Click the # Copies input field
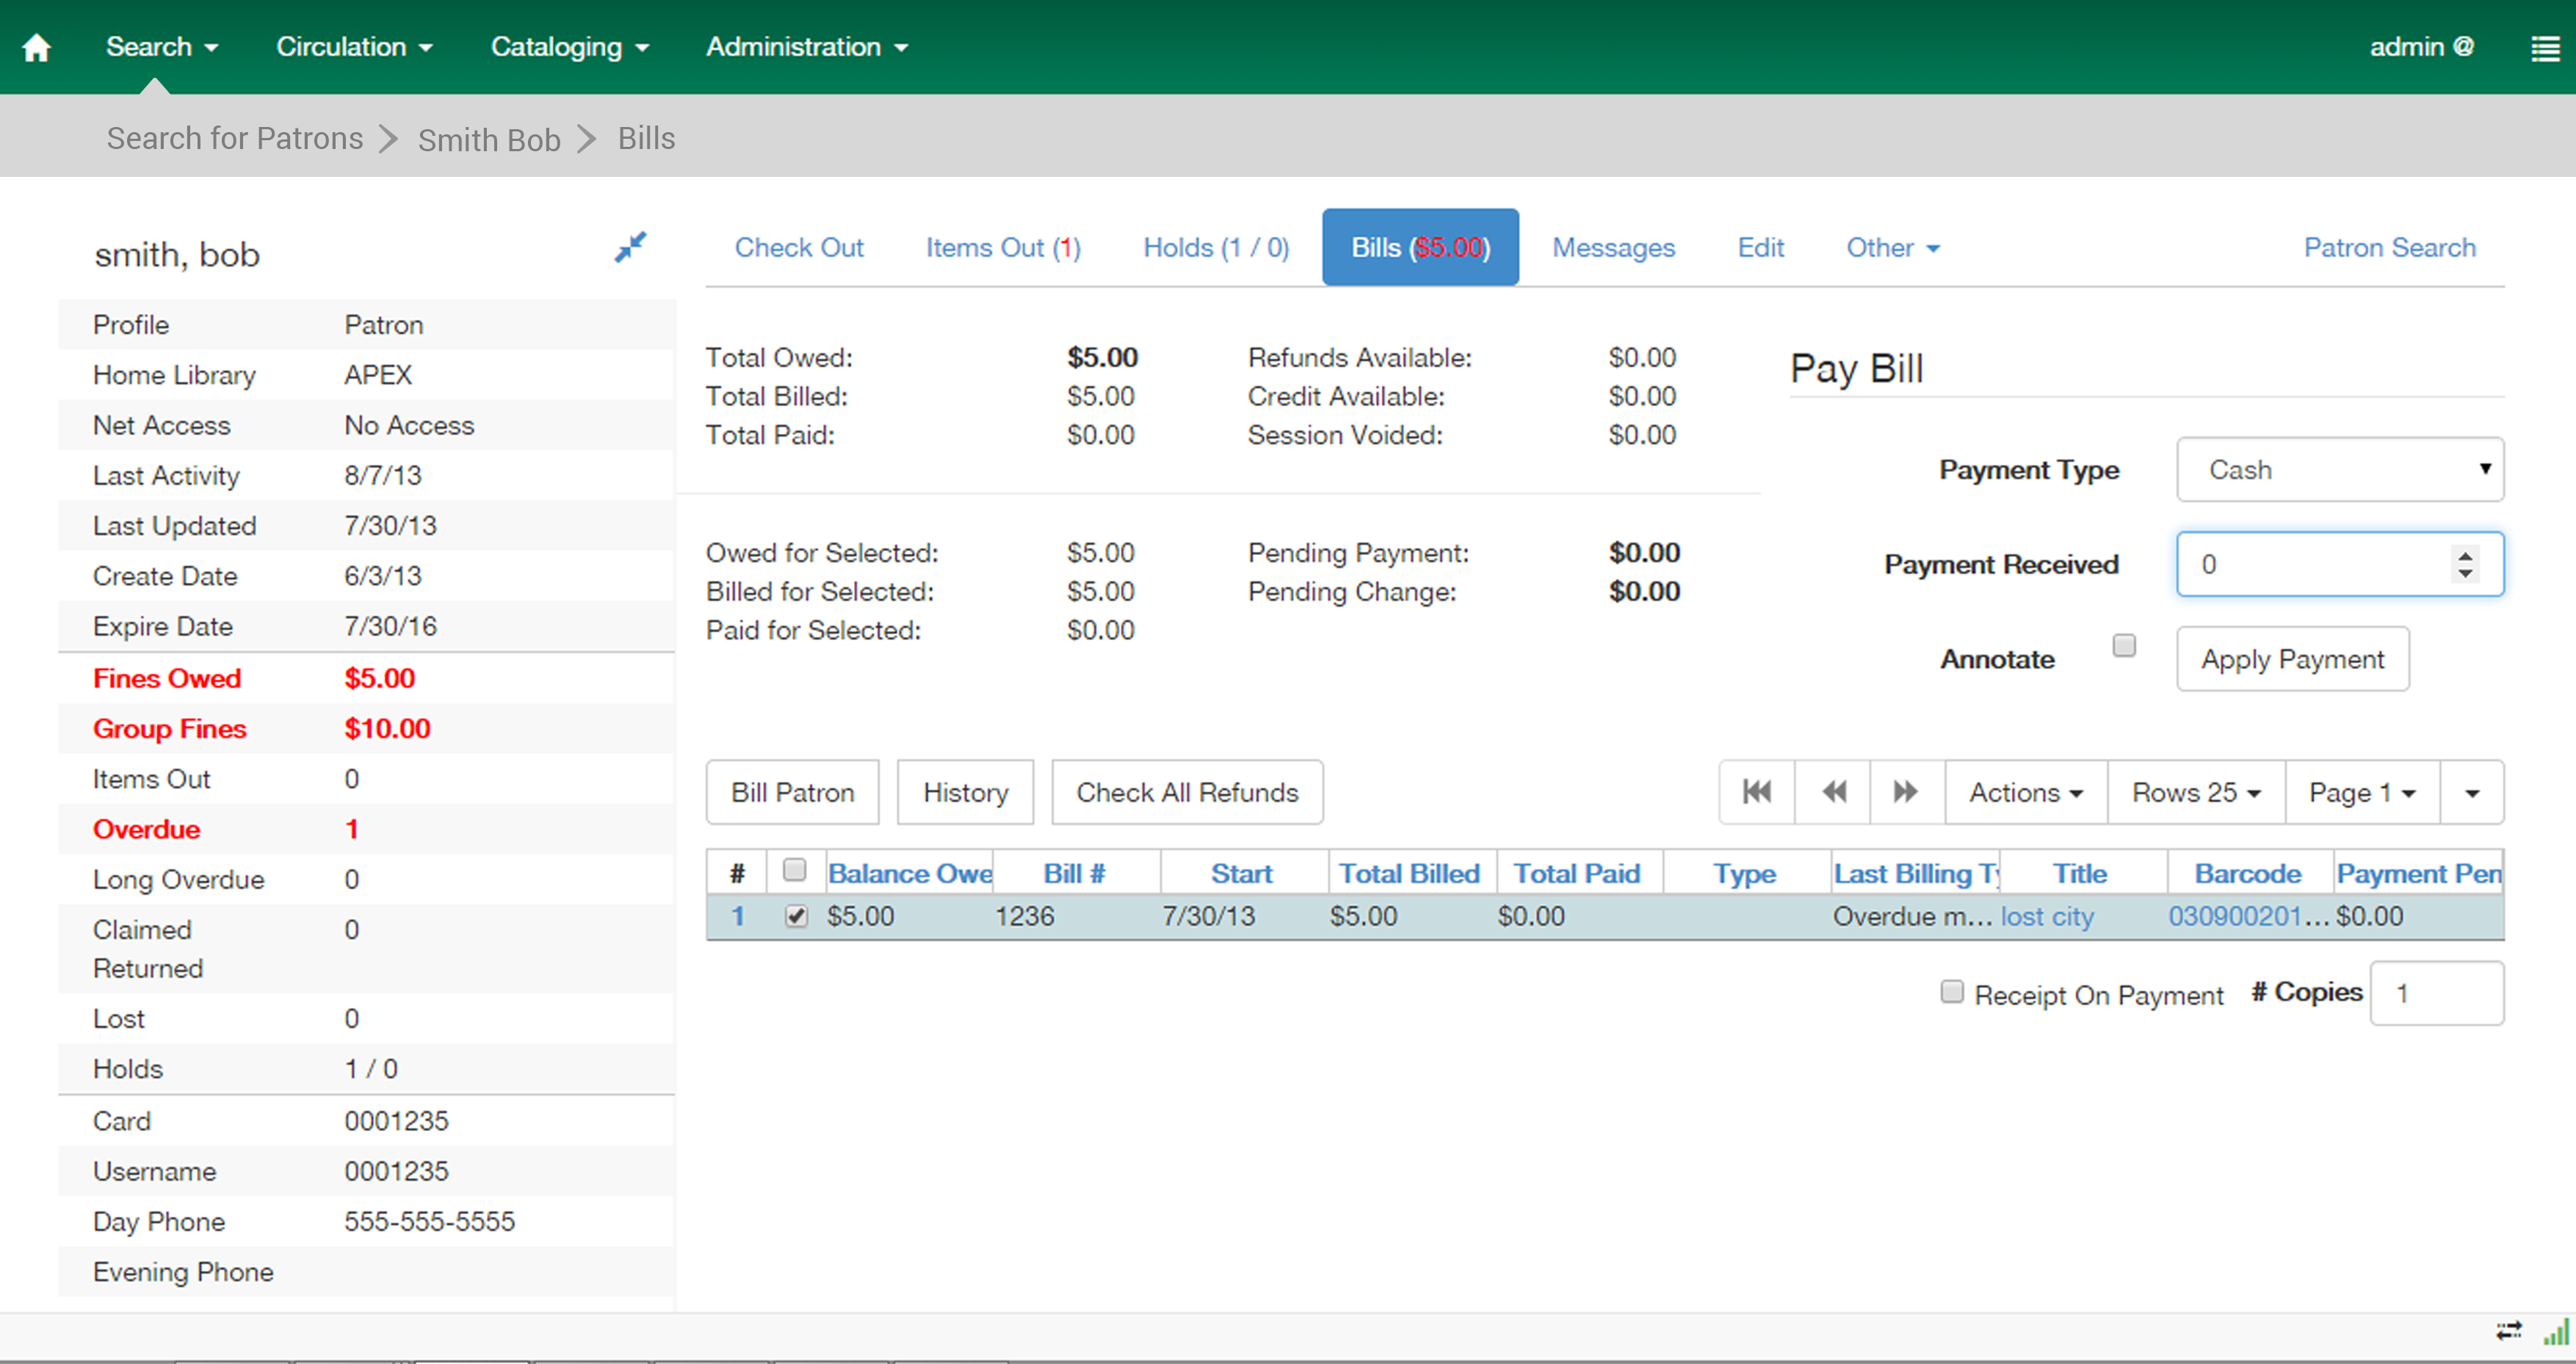 click(x=2436, y=993)
